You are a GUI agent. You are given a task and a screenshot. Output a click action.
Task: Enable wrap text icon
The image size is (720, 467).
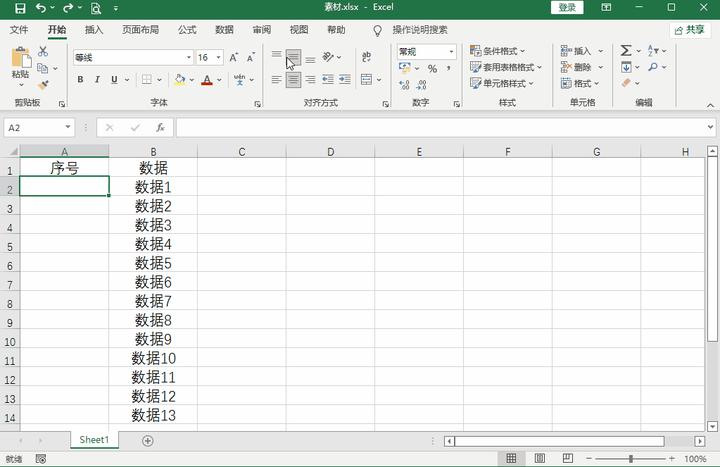point(366,57)
